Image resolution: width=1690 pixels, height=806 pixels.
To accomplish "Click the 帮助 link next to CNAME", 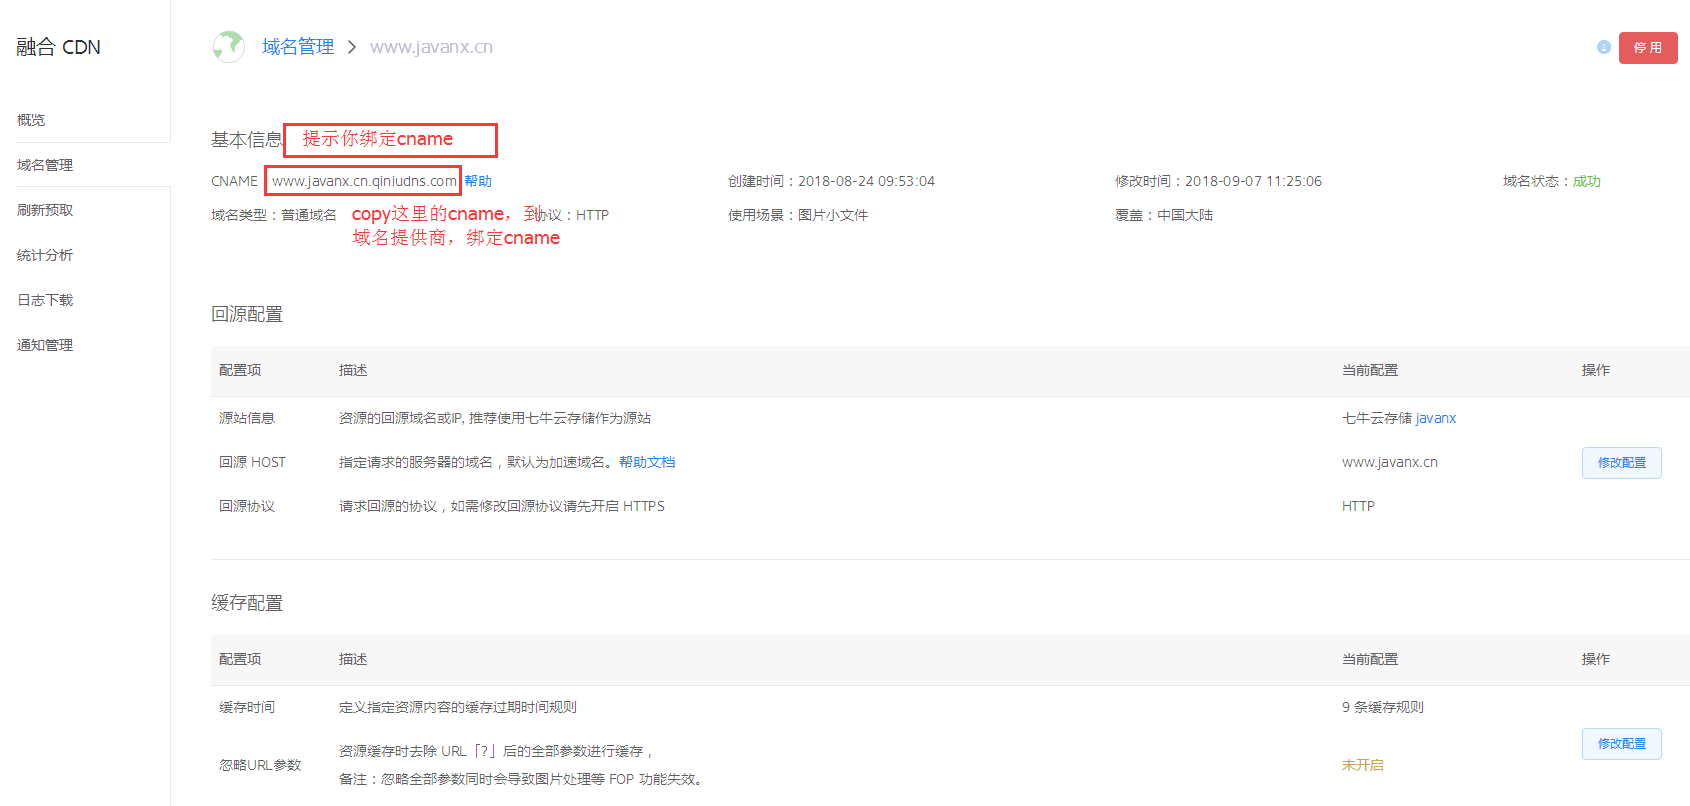I will 478,181.
